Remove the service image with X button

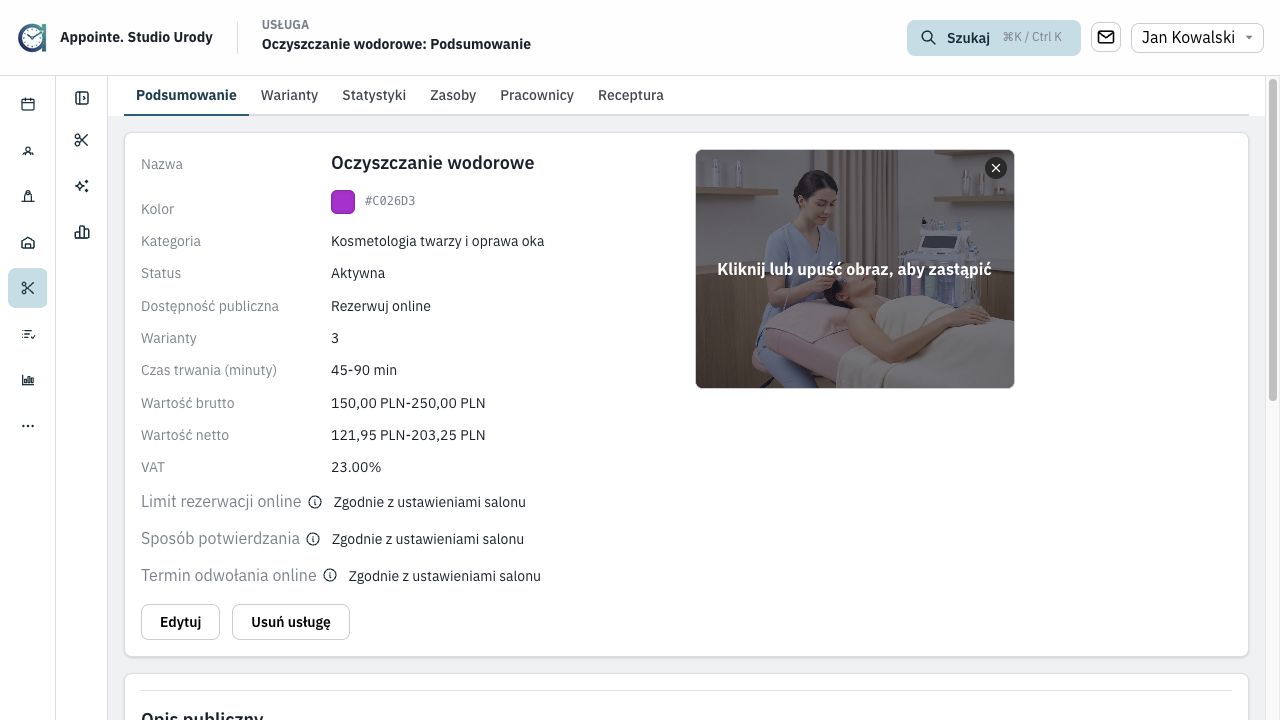[x=996, y=168]
